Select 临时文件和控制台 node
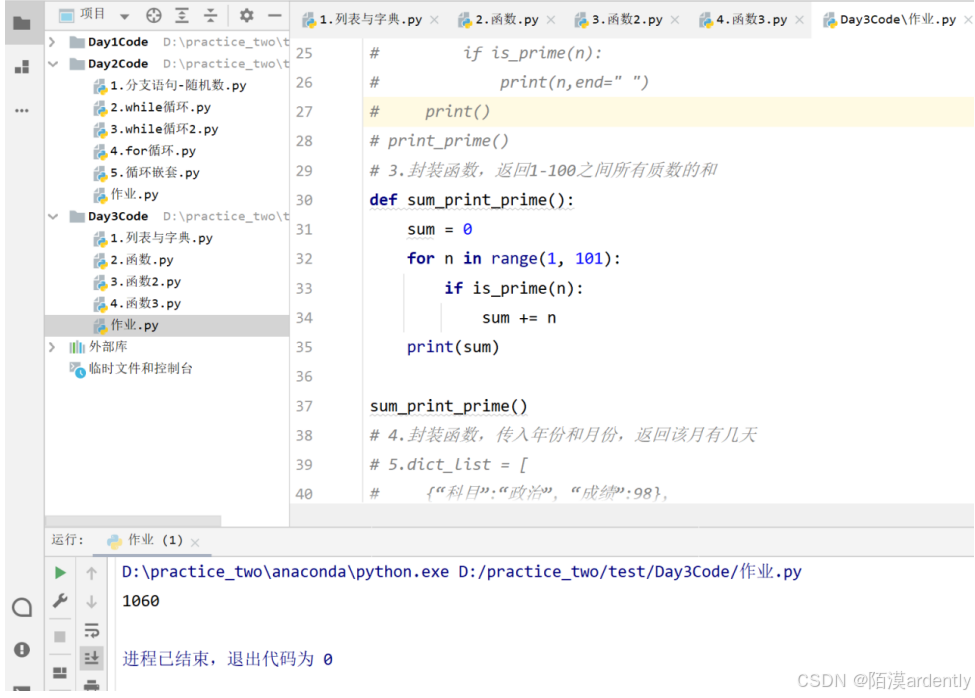The height and width of the screenshot is (698, 975). [x=132, y=369]
